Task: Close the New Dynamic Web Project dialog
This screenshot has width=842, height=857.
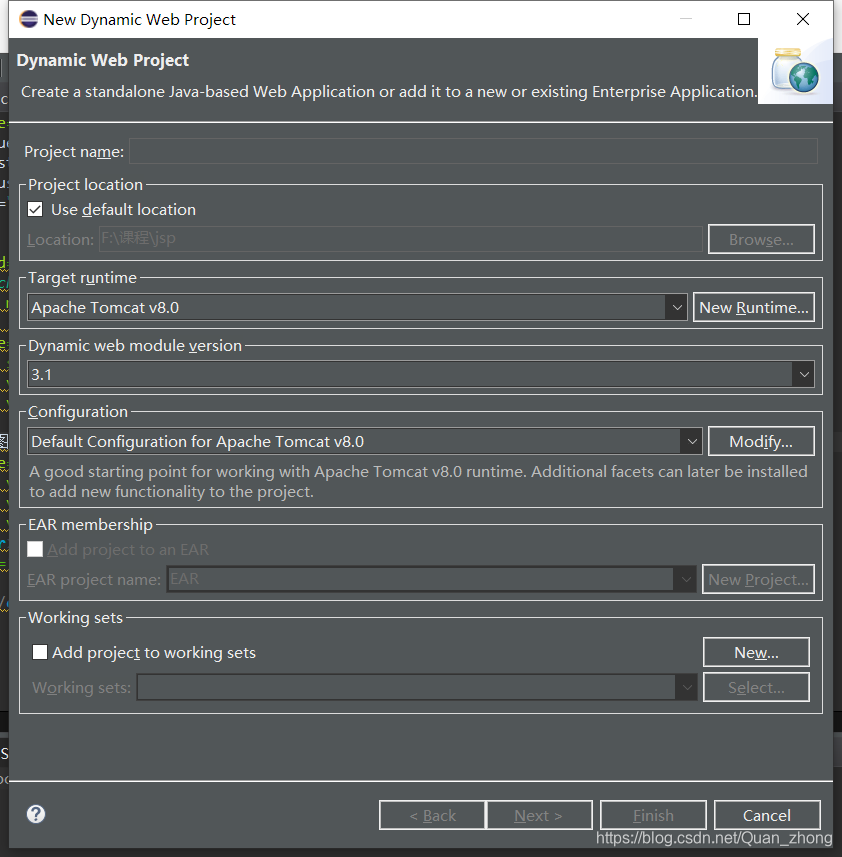Action: pos(803,19)
